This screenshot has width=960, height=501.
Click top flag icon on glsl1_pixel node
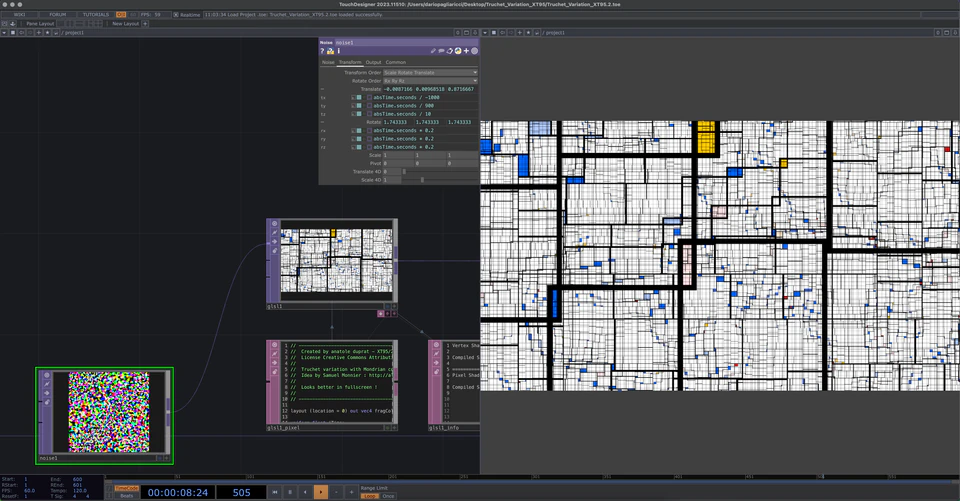[274, 345]
